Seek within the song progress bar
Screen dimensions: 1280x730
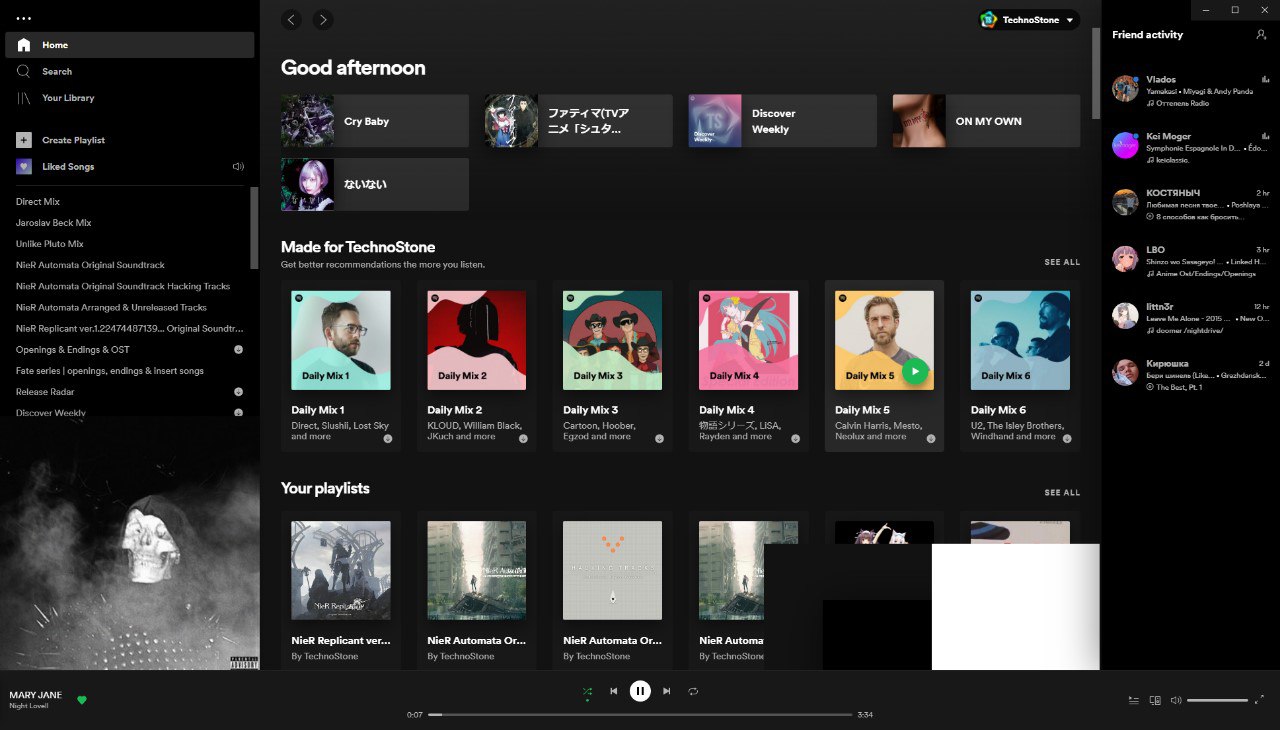pyautogui.click(x=640, y=715)
